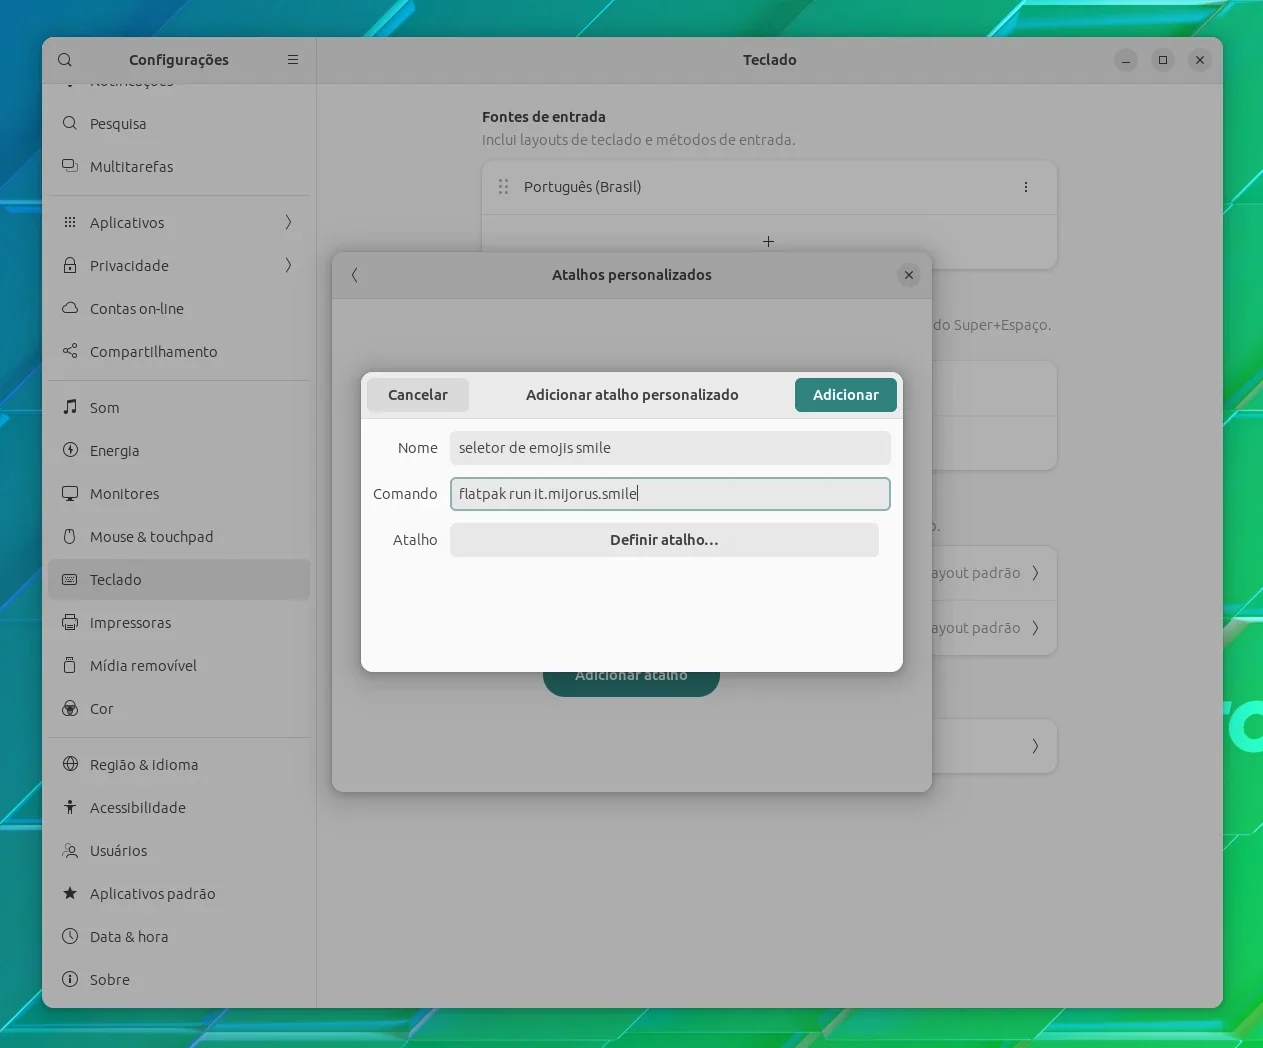This screenshot has height=1048, width=1263.
Task: Click the Comando input field
Action: click(670, 494)
